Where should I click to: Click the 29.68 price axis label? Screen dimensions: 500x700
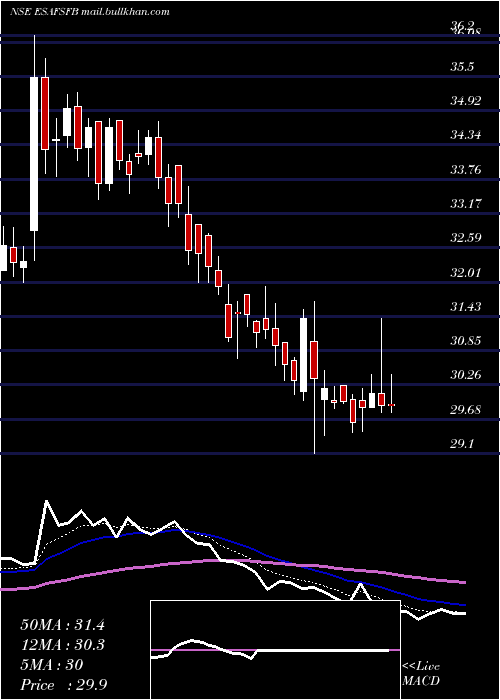(466, 410)
